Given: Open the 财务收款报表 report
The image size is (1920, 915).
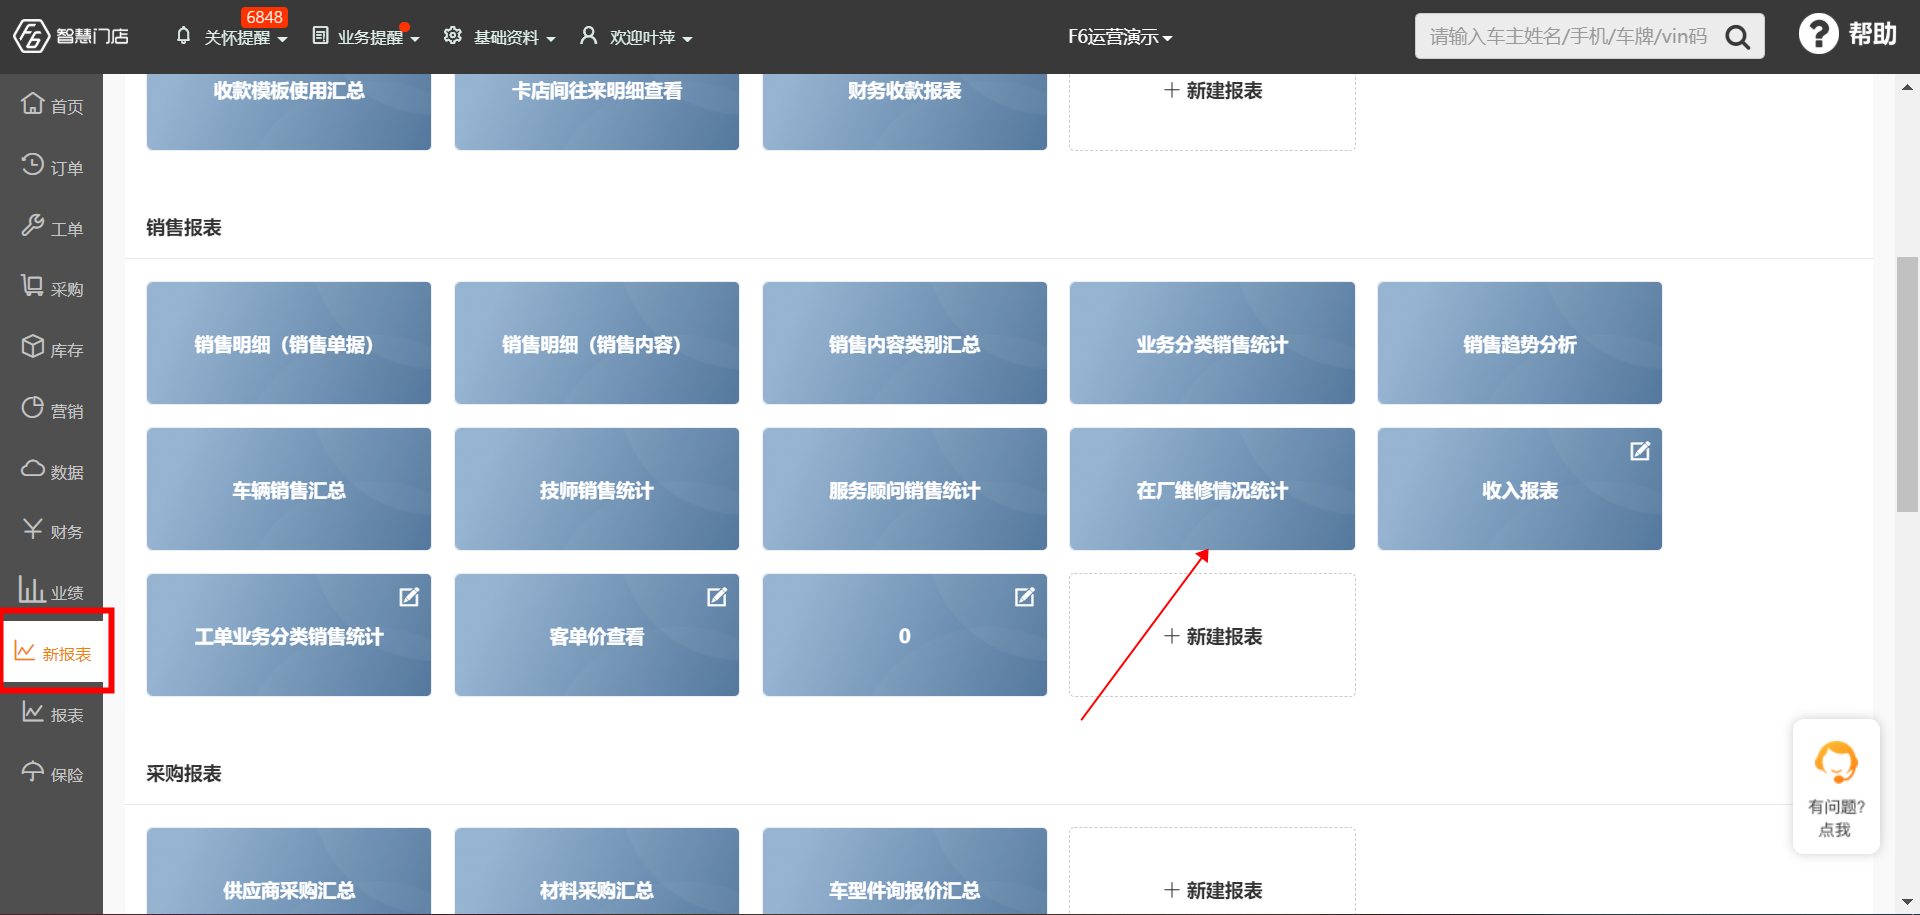Looking at the screenshot, I should 905,111.
